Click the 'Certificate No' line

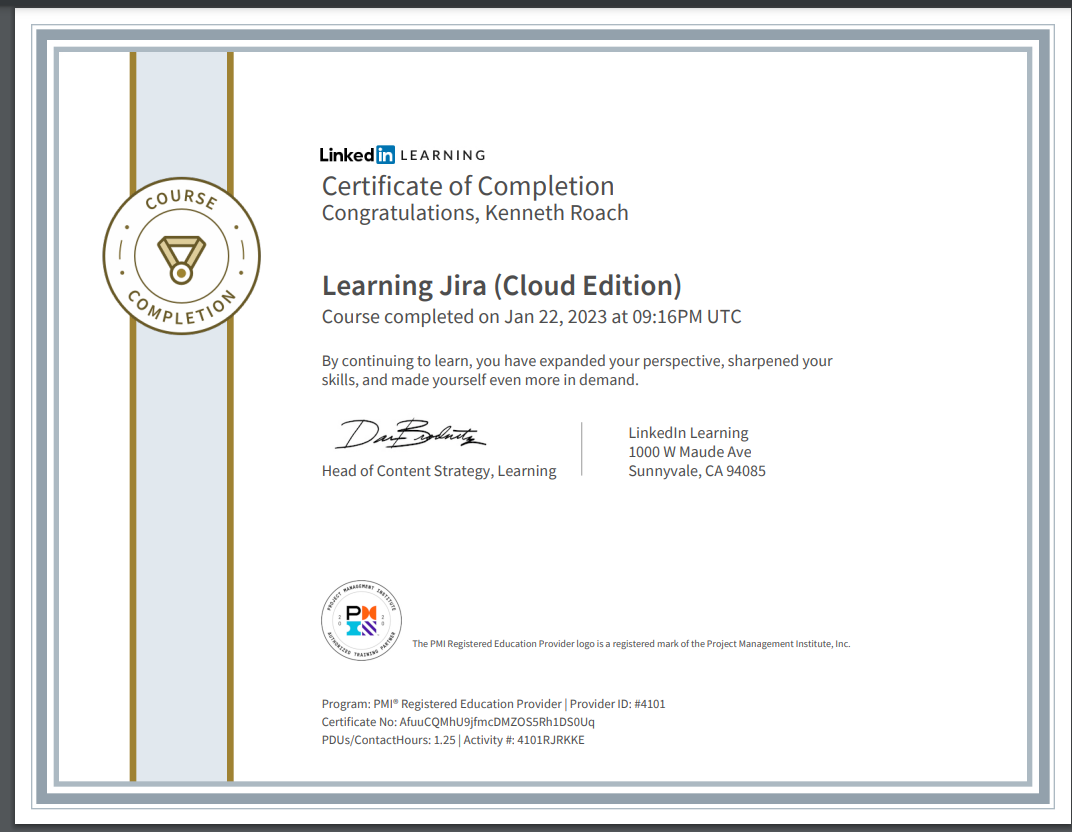point(458,722)
